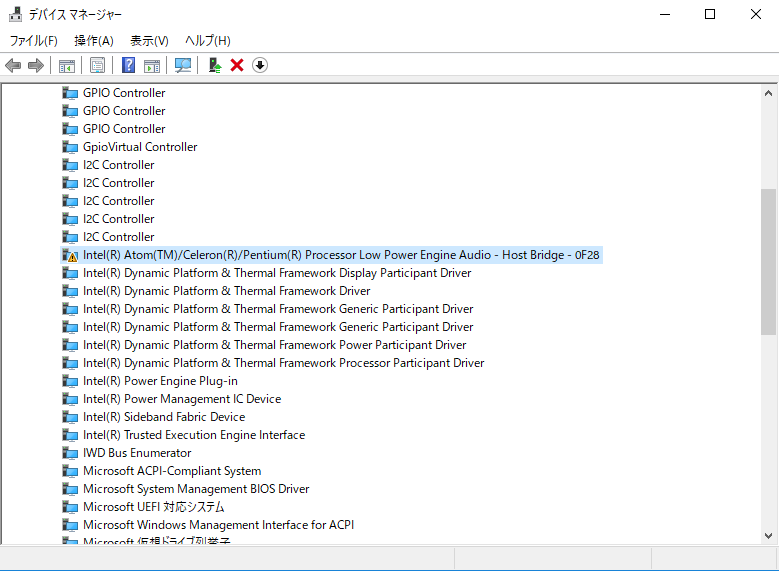Viewport: 779px width, 571px height.
Task: Select Intel Atom Low Power Engine Audio Host Bridge
Action: pyautogui.click(x=341, y=255)
